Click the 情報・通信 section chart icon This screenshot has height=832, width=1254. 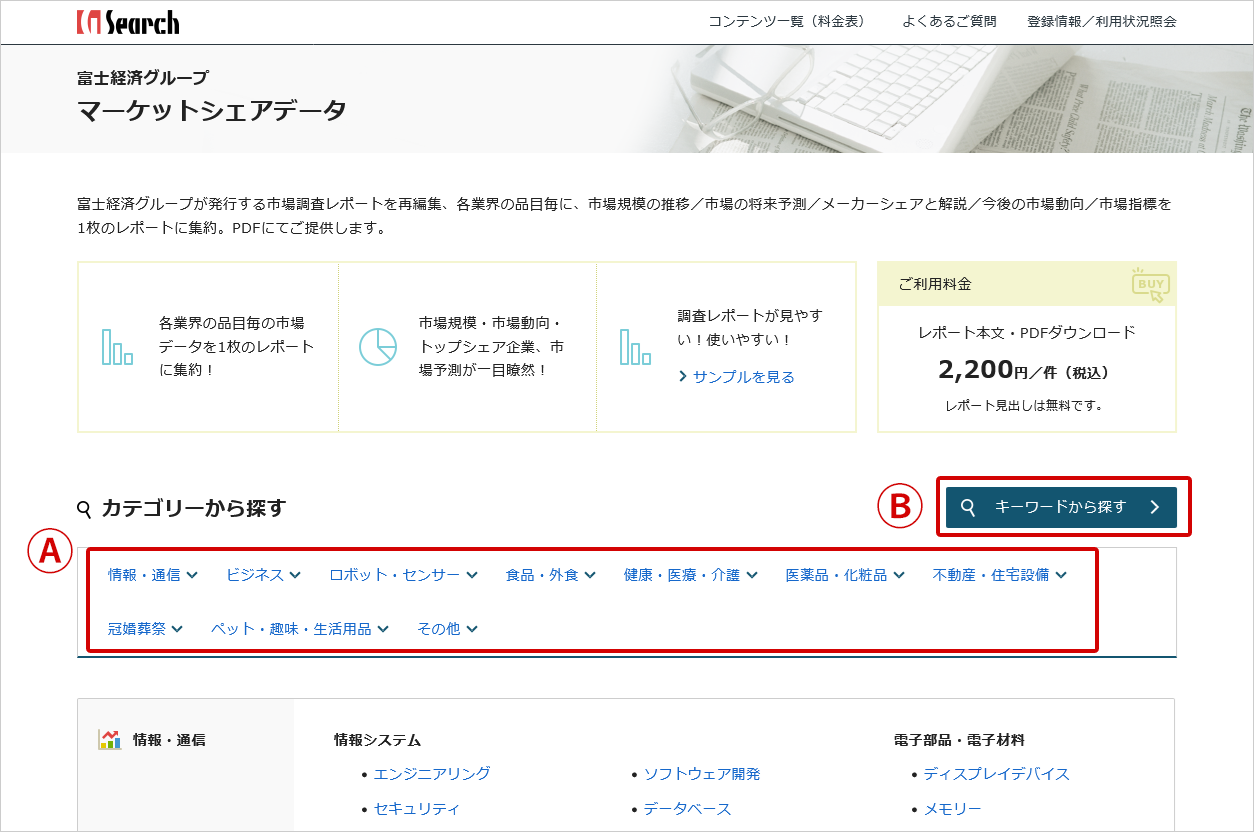[109, 740]
